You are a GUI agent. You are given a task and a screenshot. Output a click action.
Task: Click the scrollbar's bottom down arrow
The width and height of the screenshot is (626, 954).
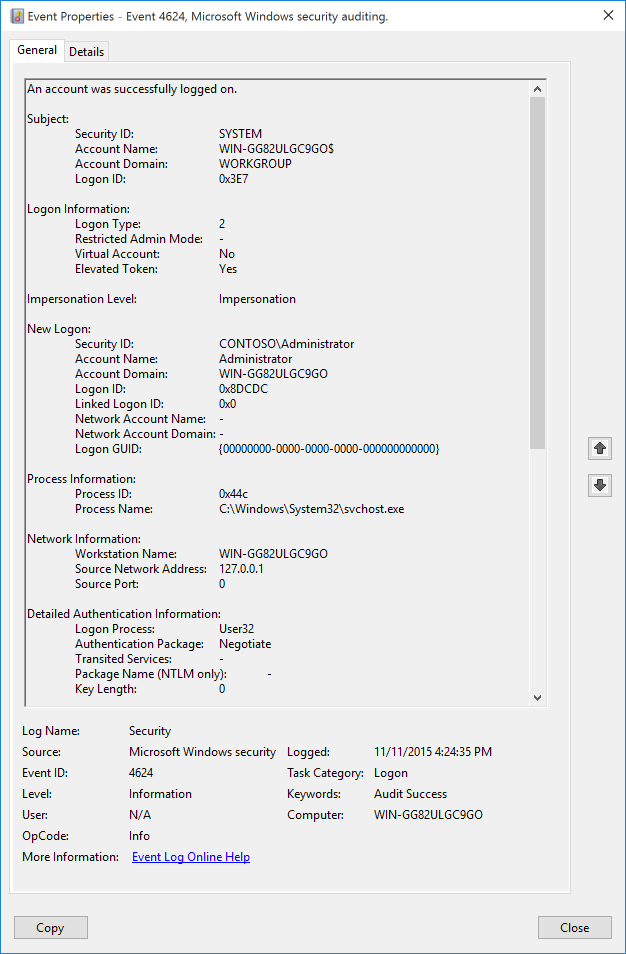tap(537, 698)
